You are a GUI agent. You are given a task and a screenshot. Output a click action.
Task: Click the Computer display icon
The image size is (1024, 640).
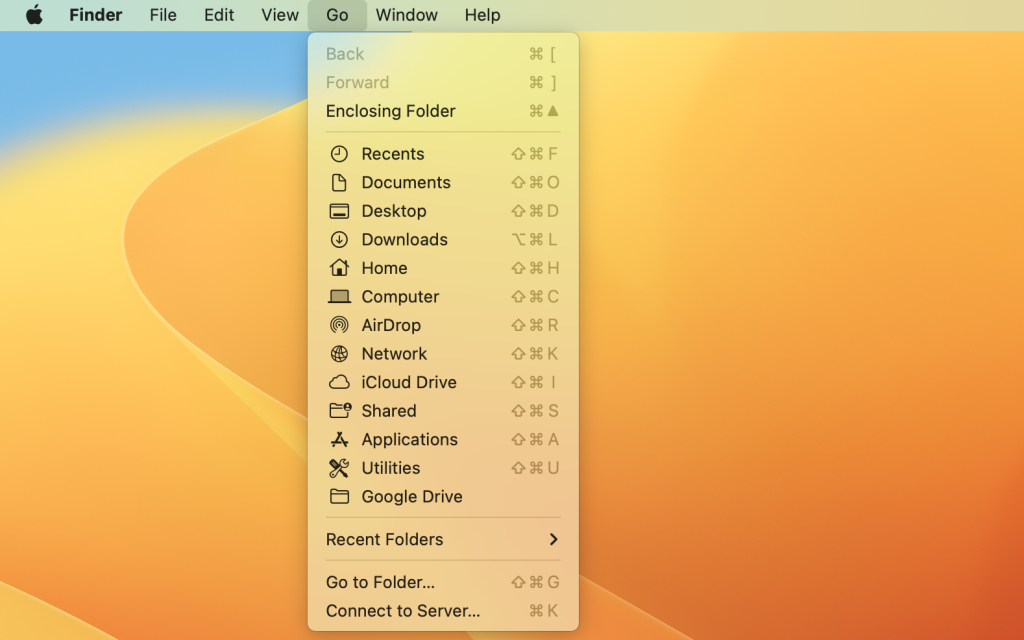[339, 296]
